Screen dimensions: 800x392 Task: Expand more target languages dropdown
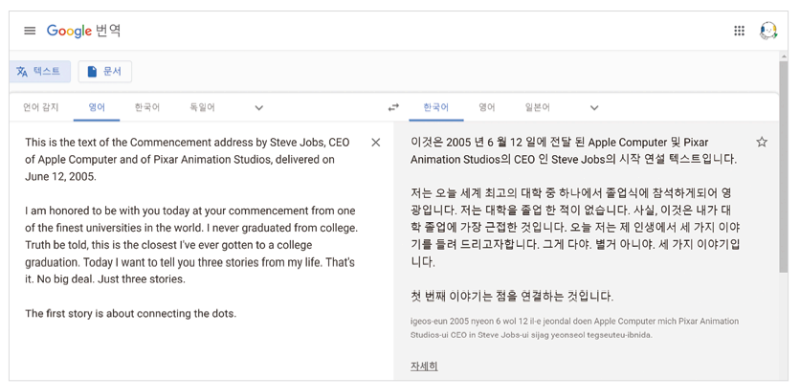coord(594,108)
